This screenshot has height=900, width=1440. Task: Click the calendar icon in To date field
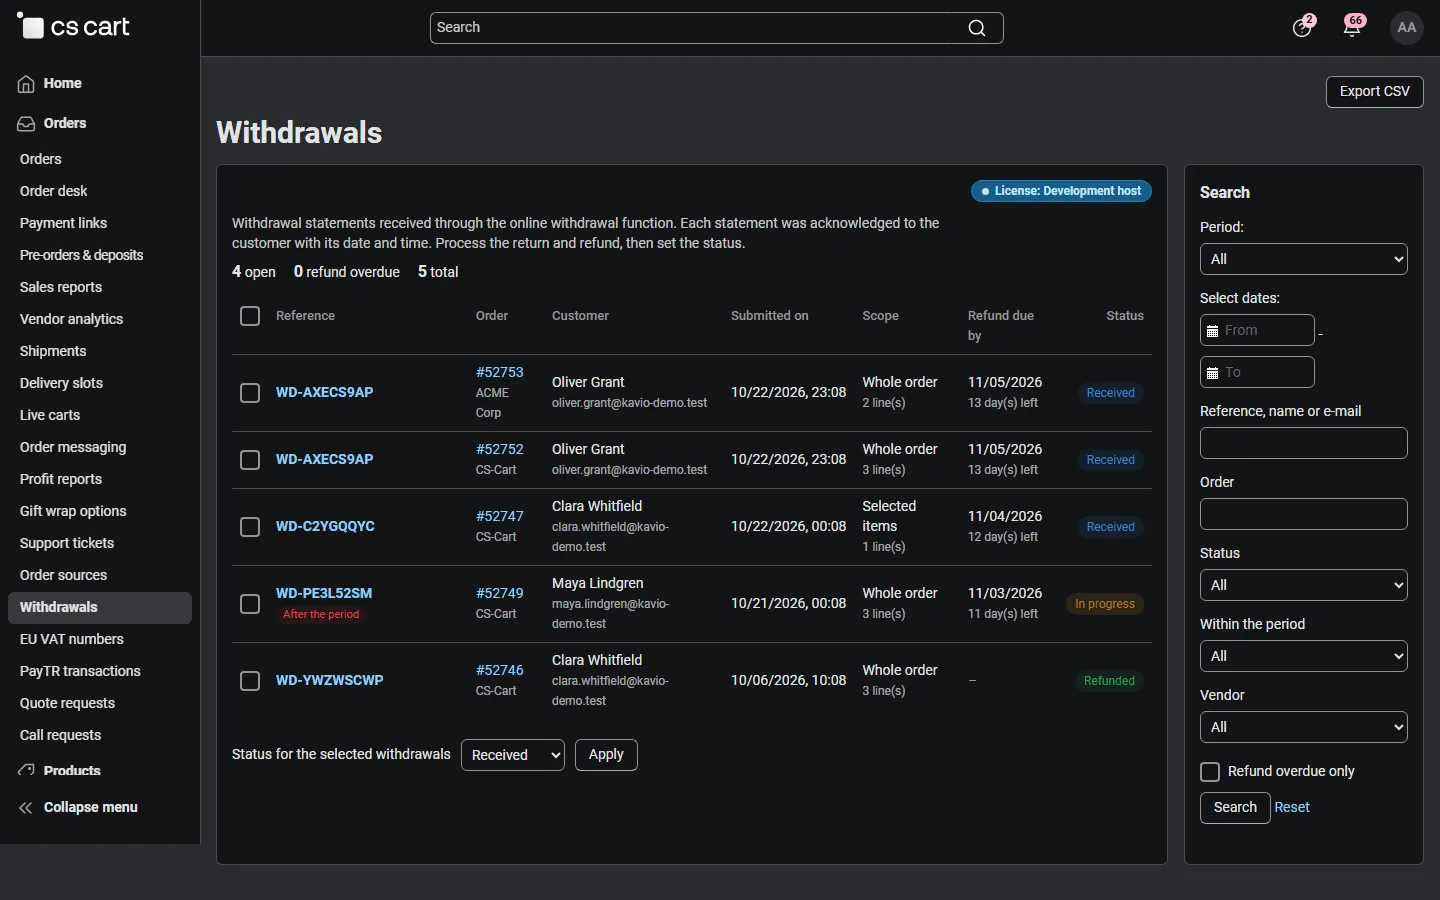pyautogui.click(x=1213, y=373)
